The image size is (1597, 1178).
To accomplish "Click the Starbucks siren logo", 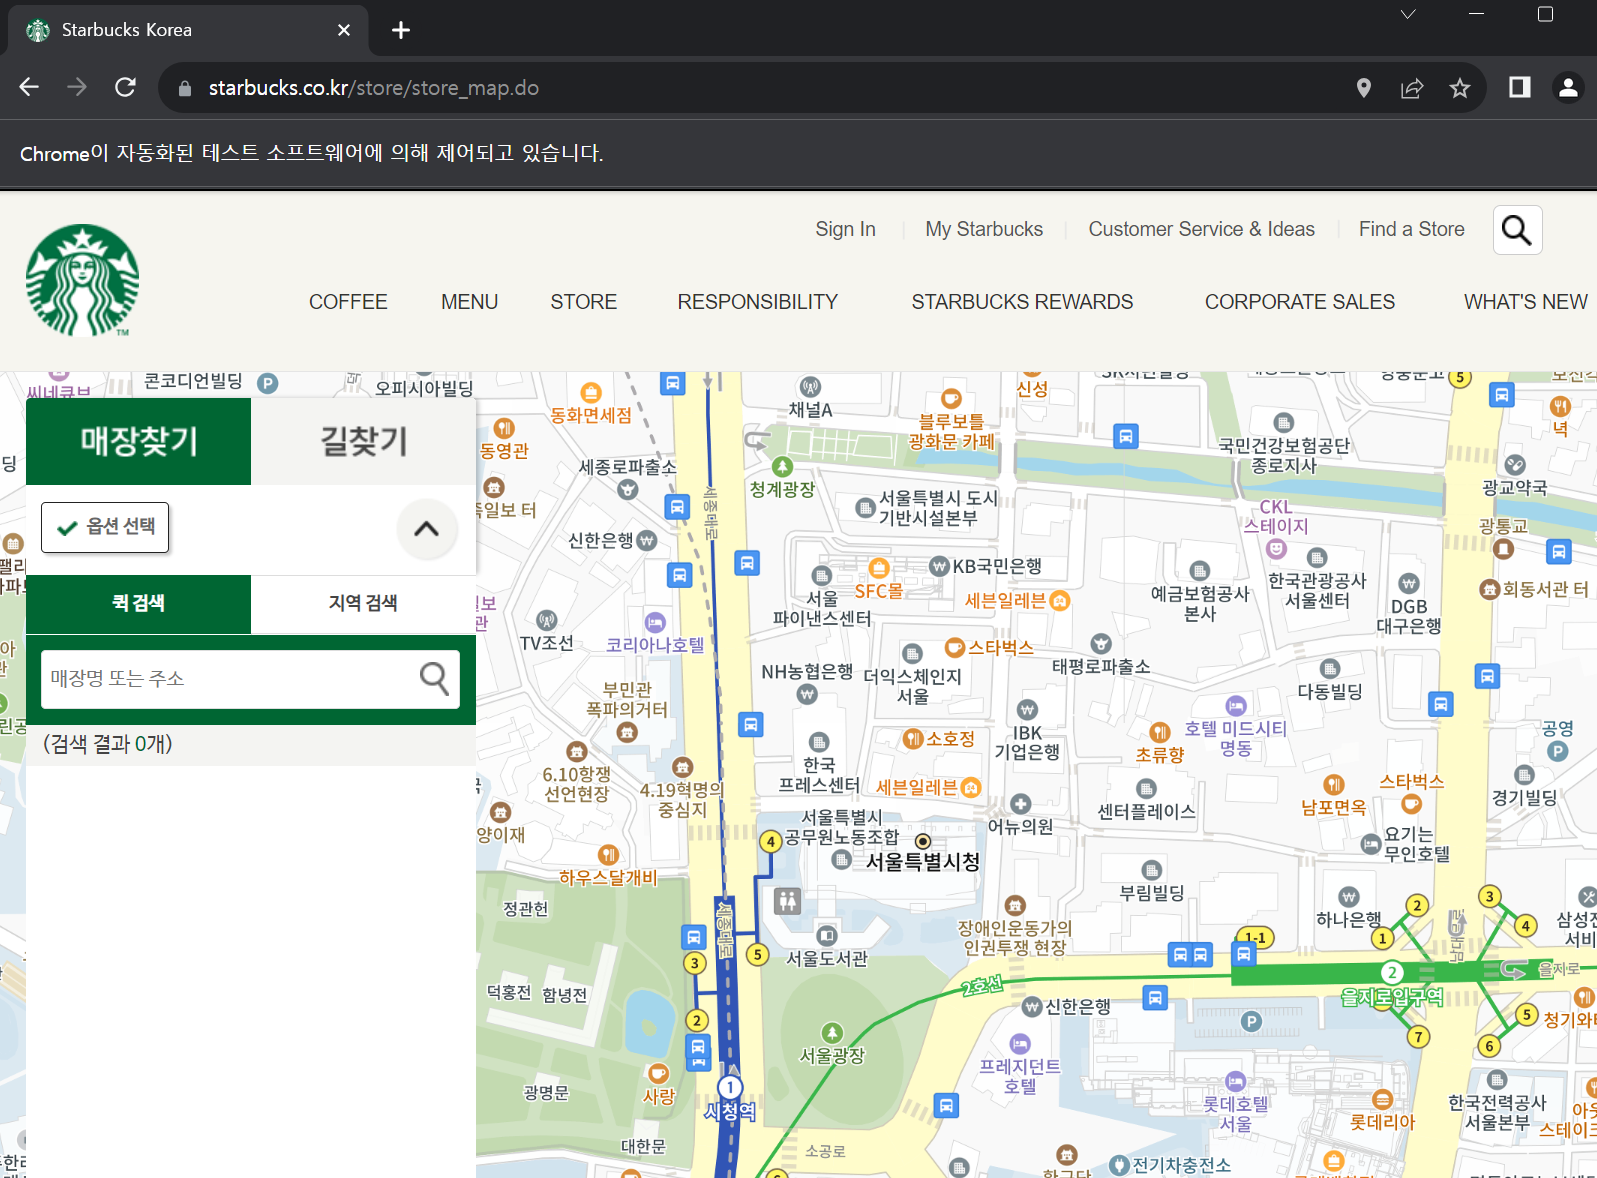I will pos(82,280).
